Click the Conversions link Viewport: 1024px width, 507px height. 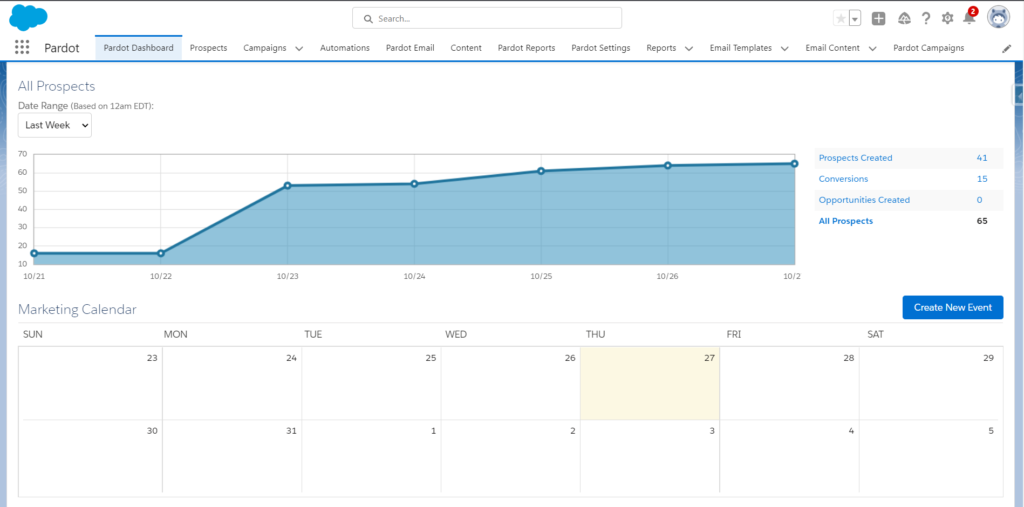(x=844, y=178)
